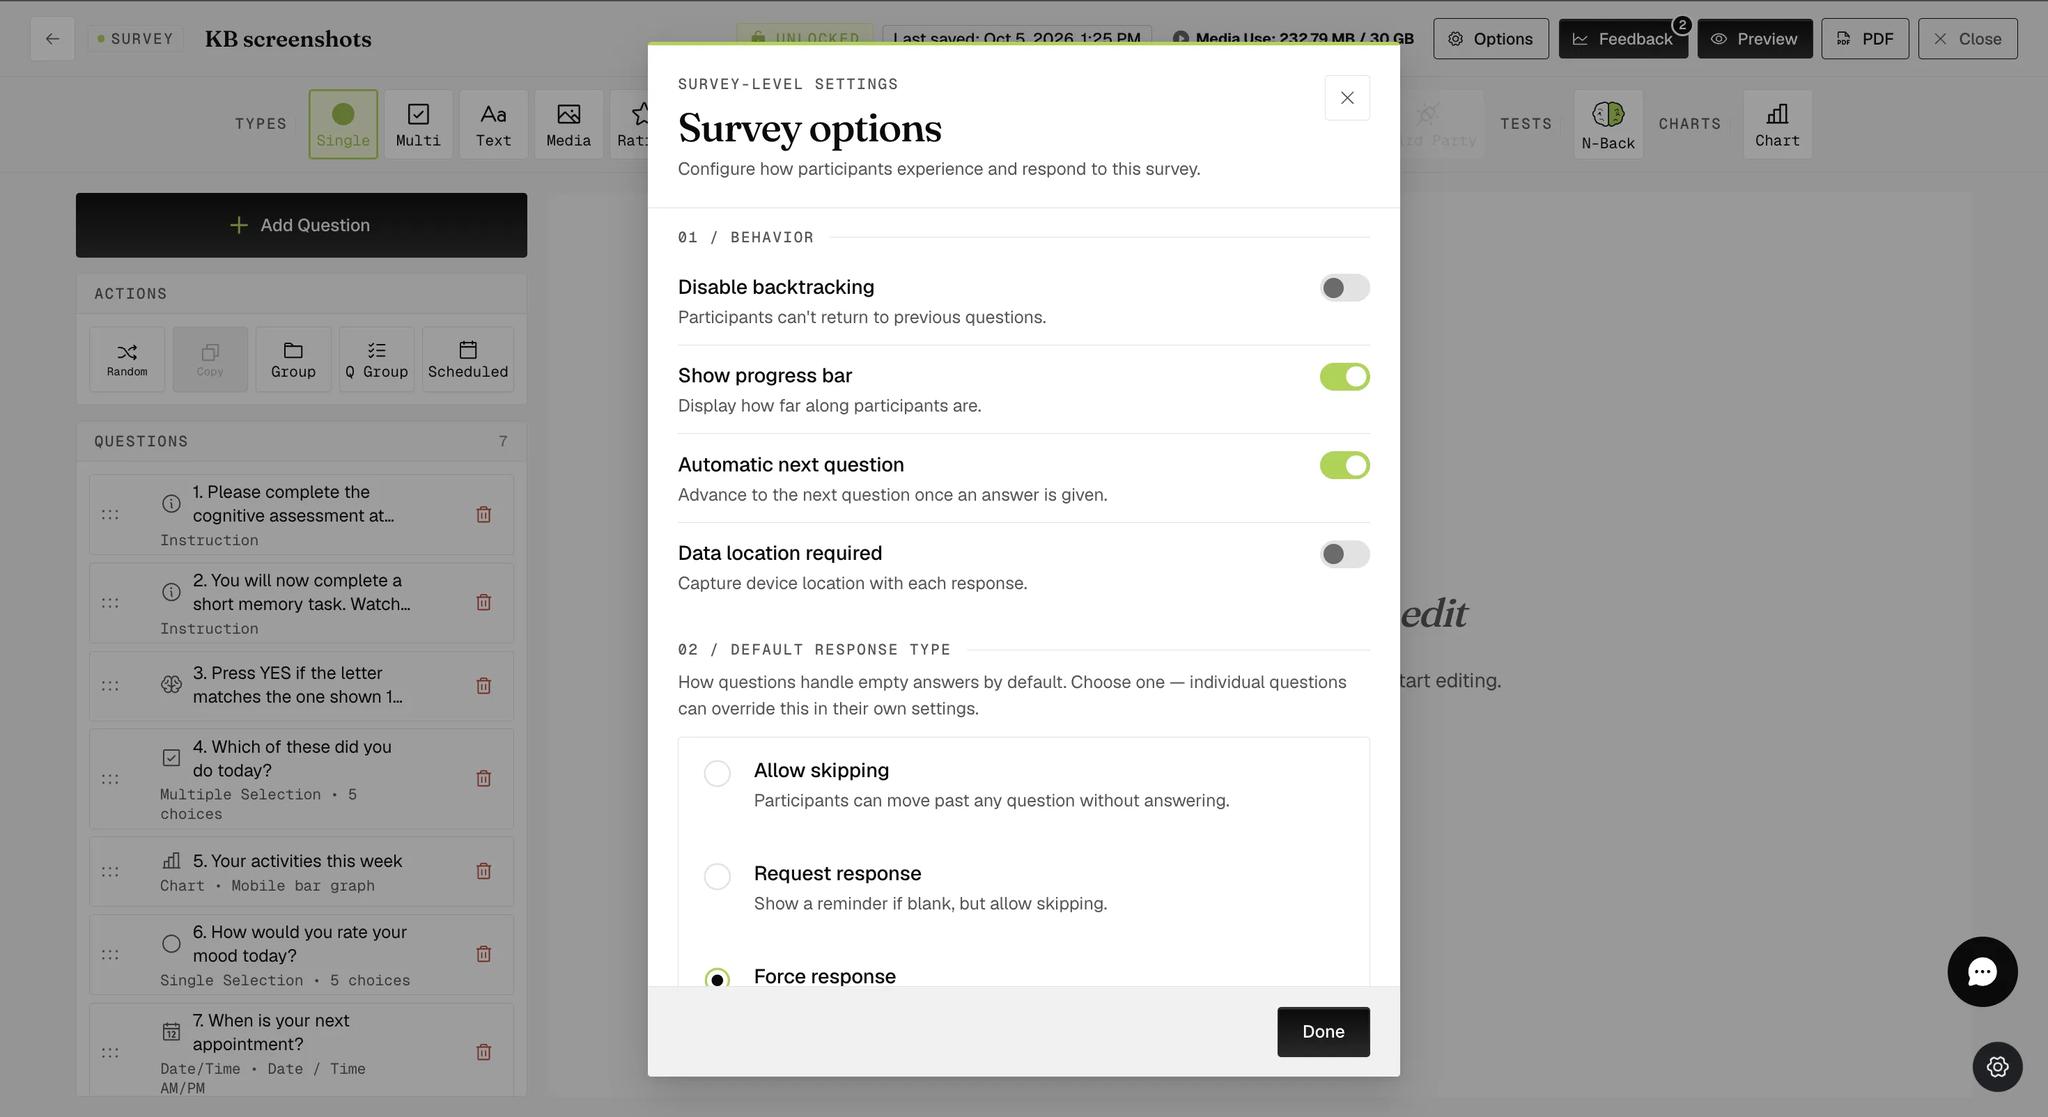
Task: Toggle Disable backtracking switch
Action: click(1344, 288)
